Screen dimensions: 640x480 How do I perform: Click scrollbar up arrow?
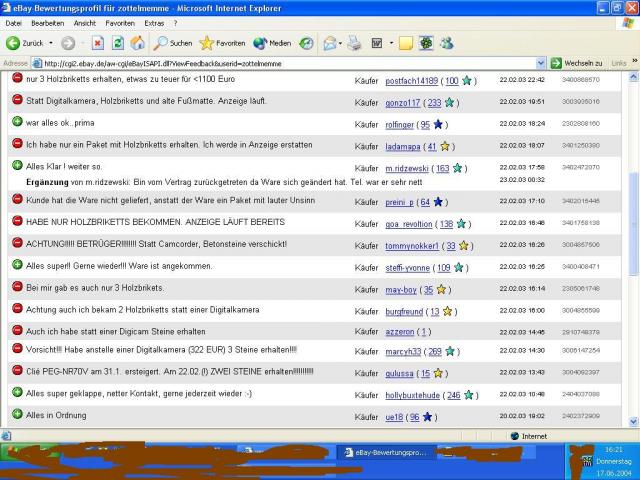(x=633, y=77)
